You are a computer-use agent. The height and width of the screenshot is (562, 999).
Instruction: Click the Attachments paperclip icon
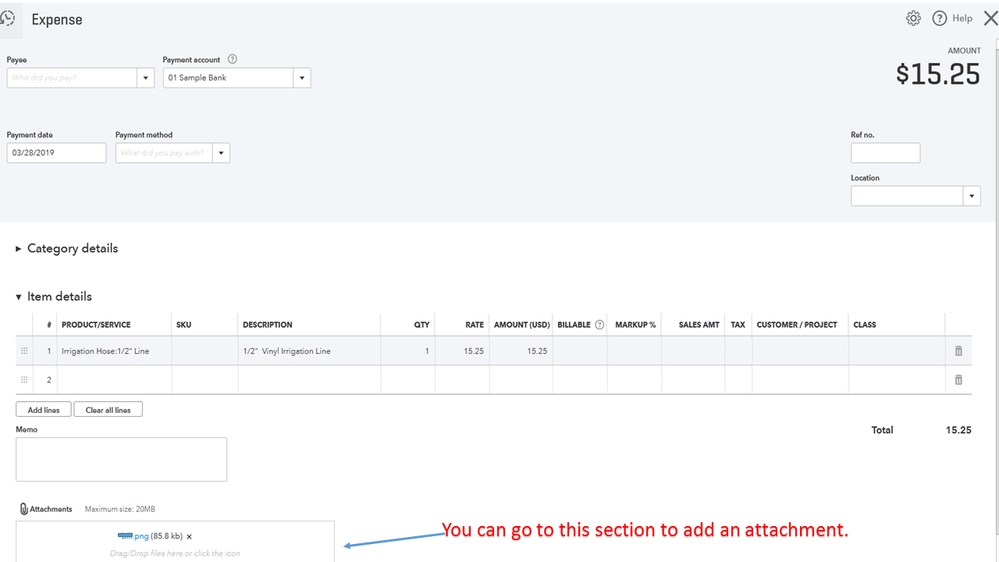click(23, 509)
